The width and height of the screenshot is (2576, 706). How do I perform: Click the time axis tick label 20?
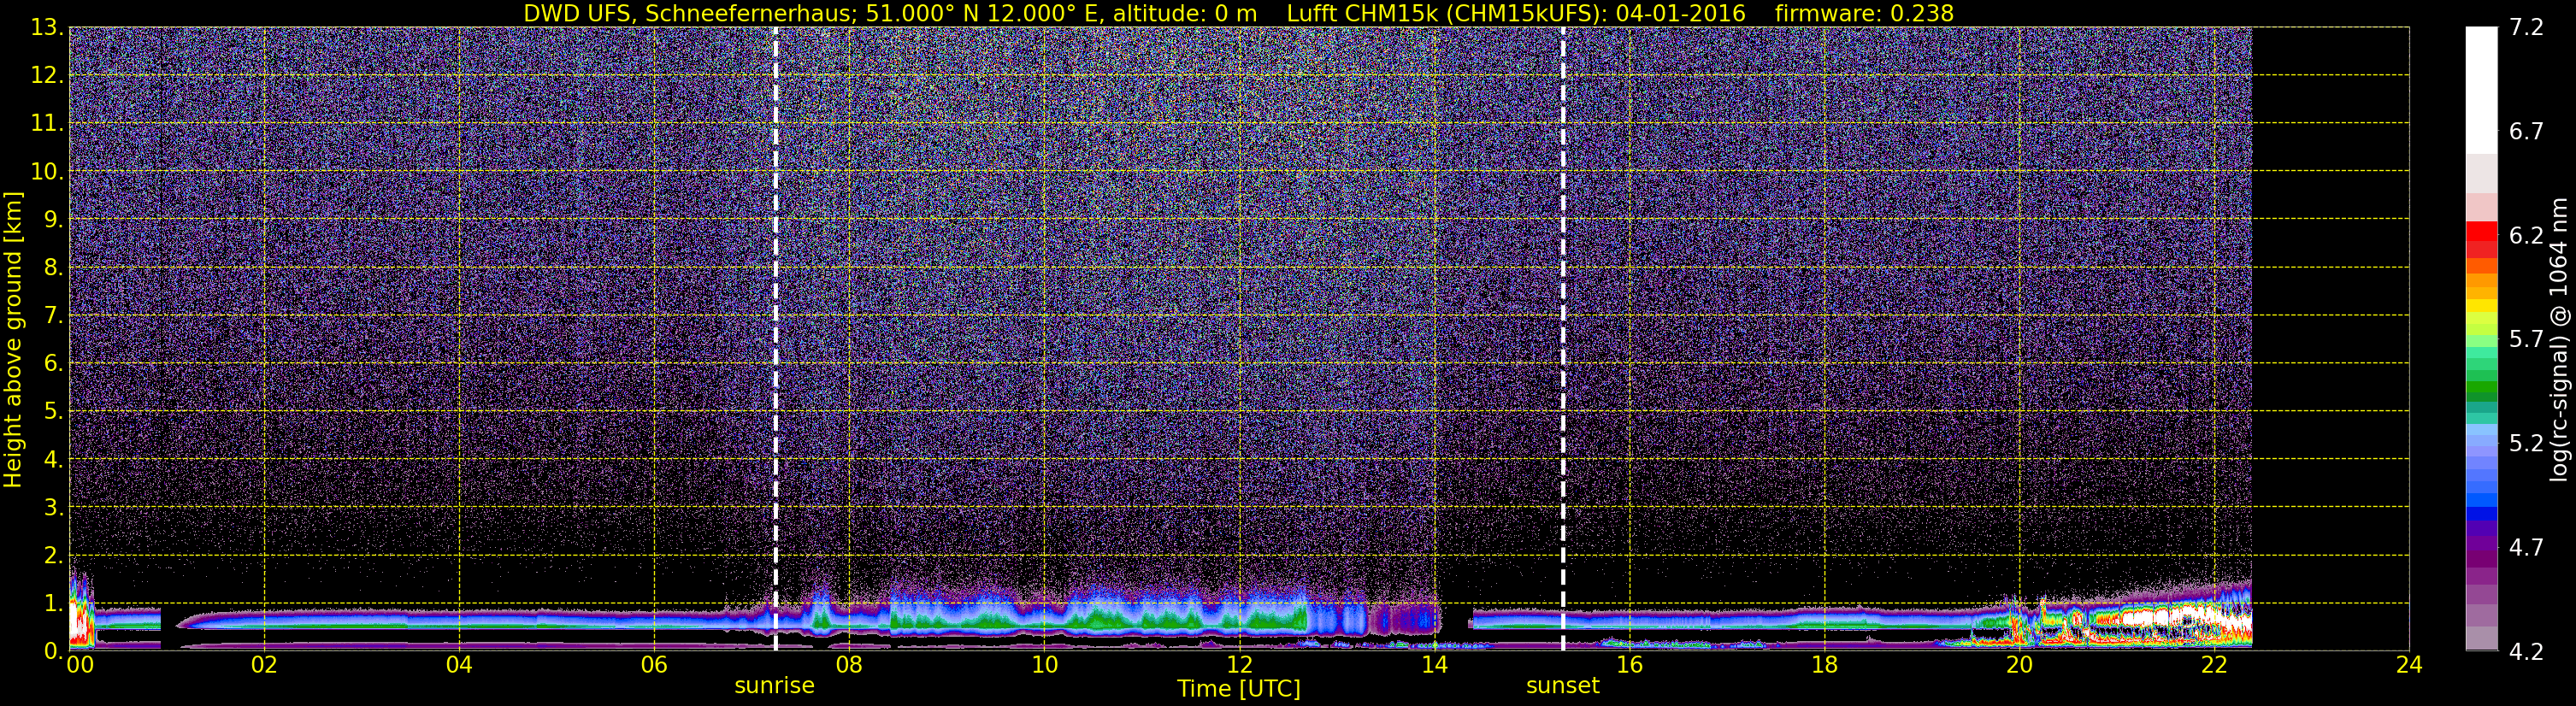(x=2019, y=665)
